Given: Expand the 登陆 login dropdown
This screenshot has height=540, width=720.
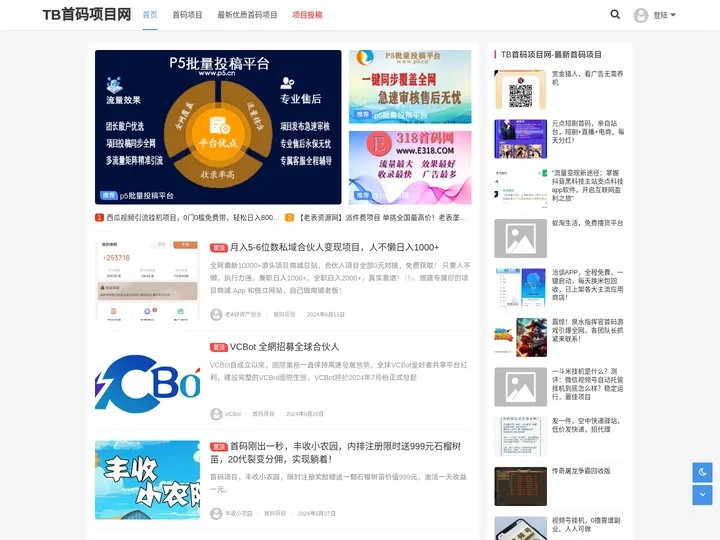Looking at the screenshot, I should point(664,15).
